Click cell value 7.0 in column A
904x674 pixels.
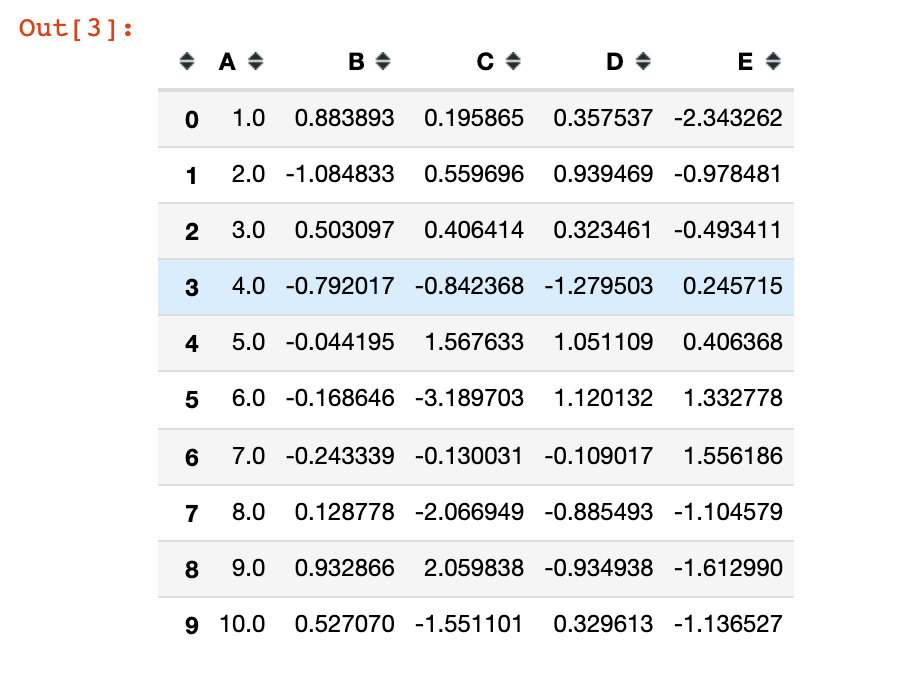[248, 456]
